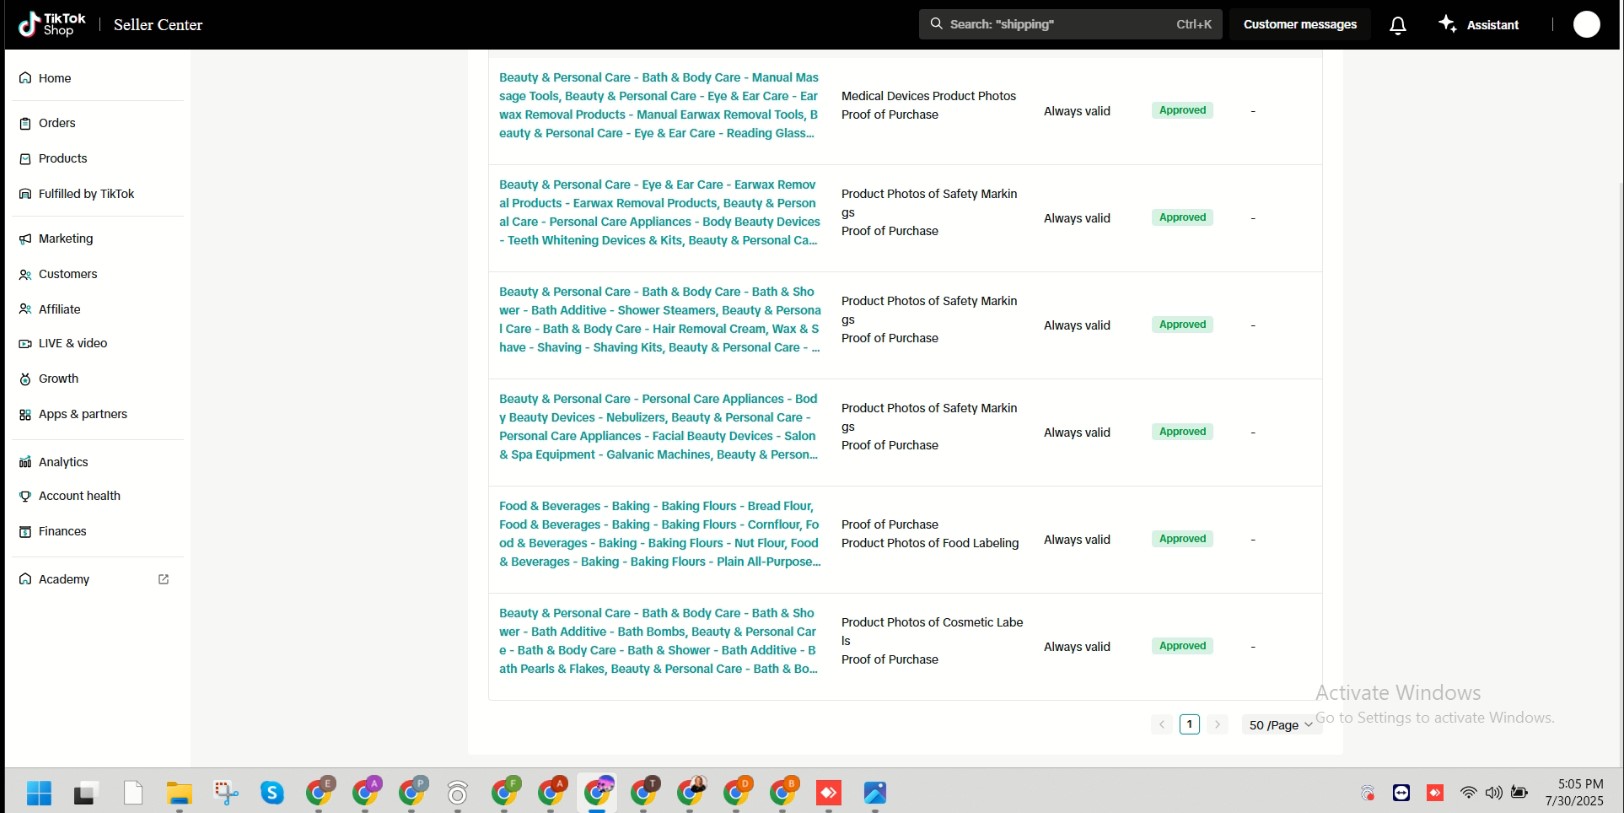Viewport: 1624px width, 813px height.
Task: Open the Assistant sparkle icon
Action: point(1447,24)
